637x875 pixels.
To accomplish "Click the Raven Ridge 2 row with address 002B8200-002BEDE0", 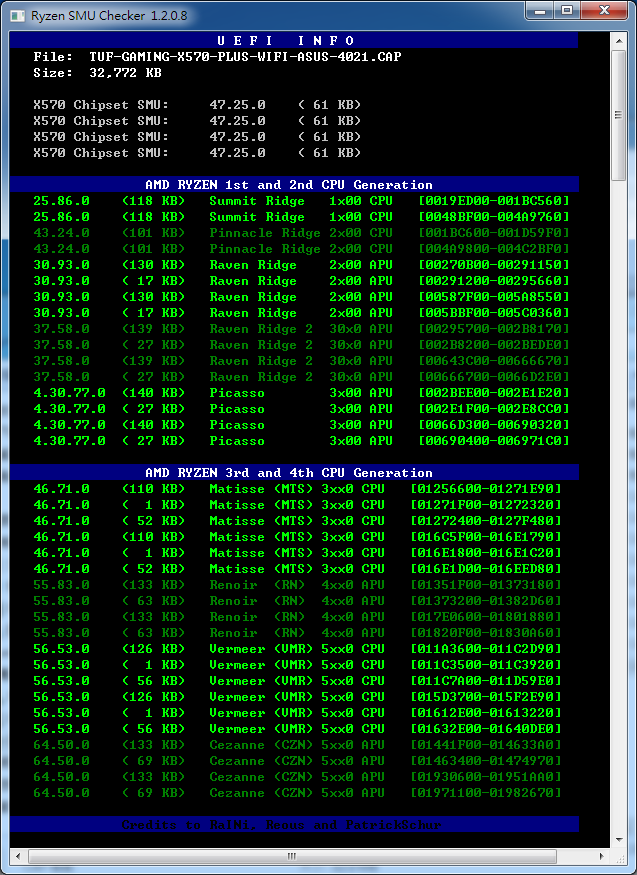I will coord(301,345).
